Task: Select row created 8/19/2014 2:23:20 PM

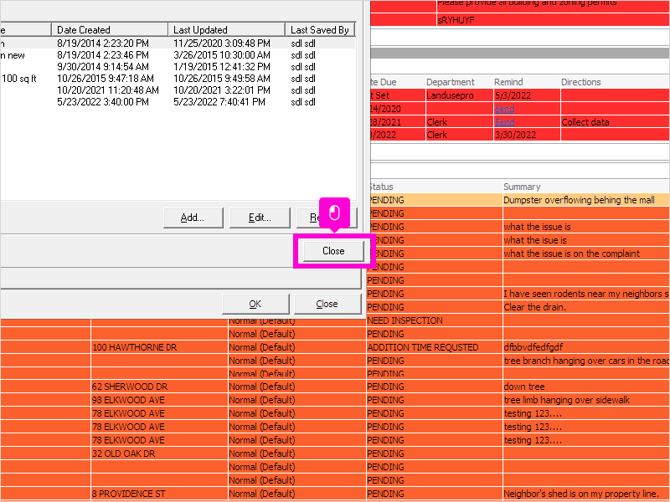Action: pos(178,44)
